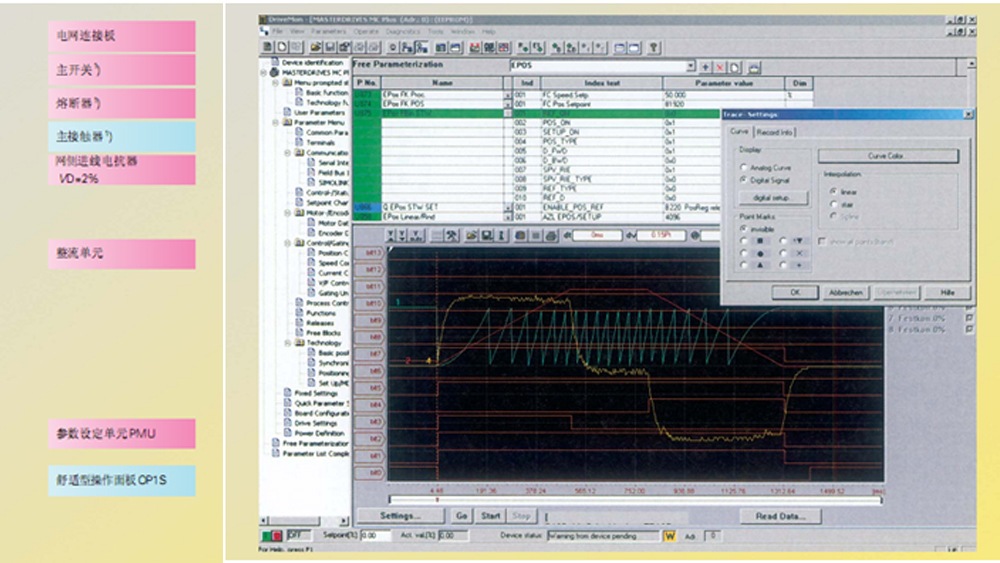This screenshot has width=1000, height=563.
Task: Click the red X delete icon
Action: coord(721,67)
